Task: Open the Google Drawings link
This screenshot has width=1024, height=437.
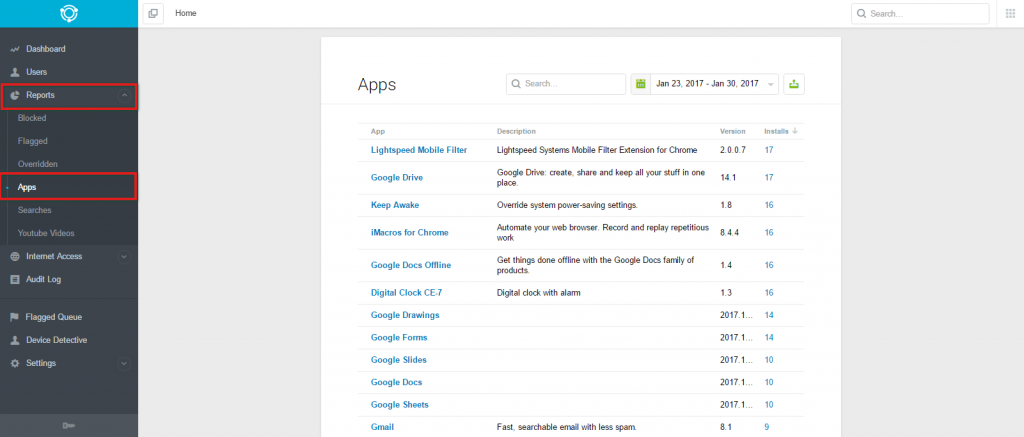Action: 405,315
